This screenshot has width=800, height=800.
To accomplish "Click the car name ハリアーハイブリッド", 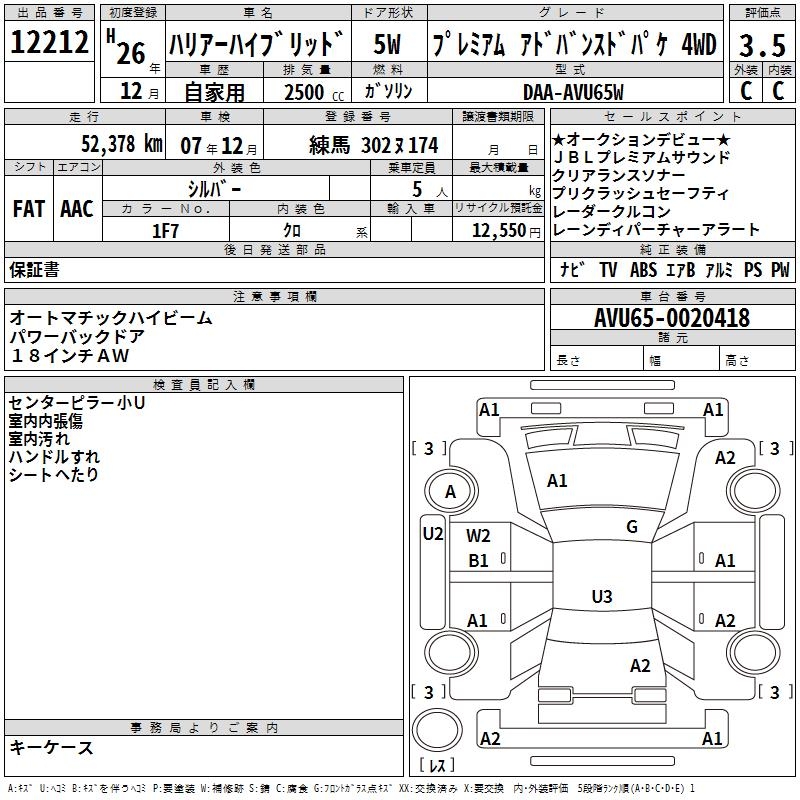I will tap(257, 44).
